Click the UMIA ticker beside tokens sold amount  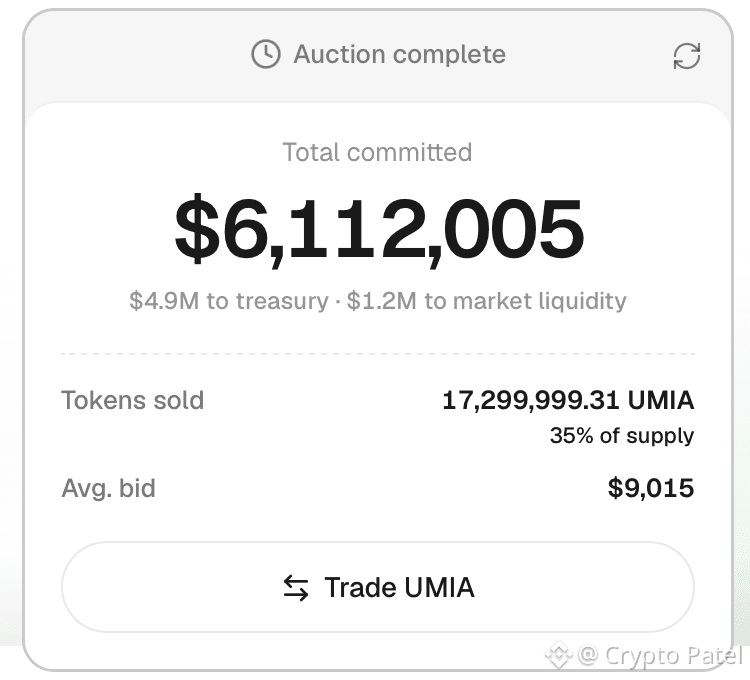(661, 400)
